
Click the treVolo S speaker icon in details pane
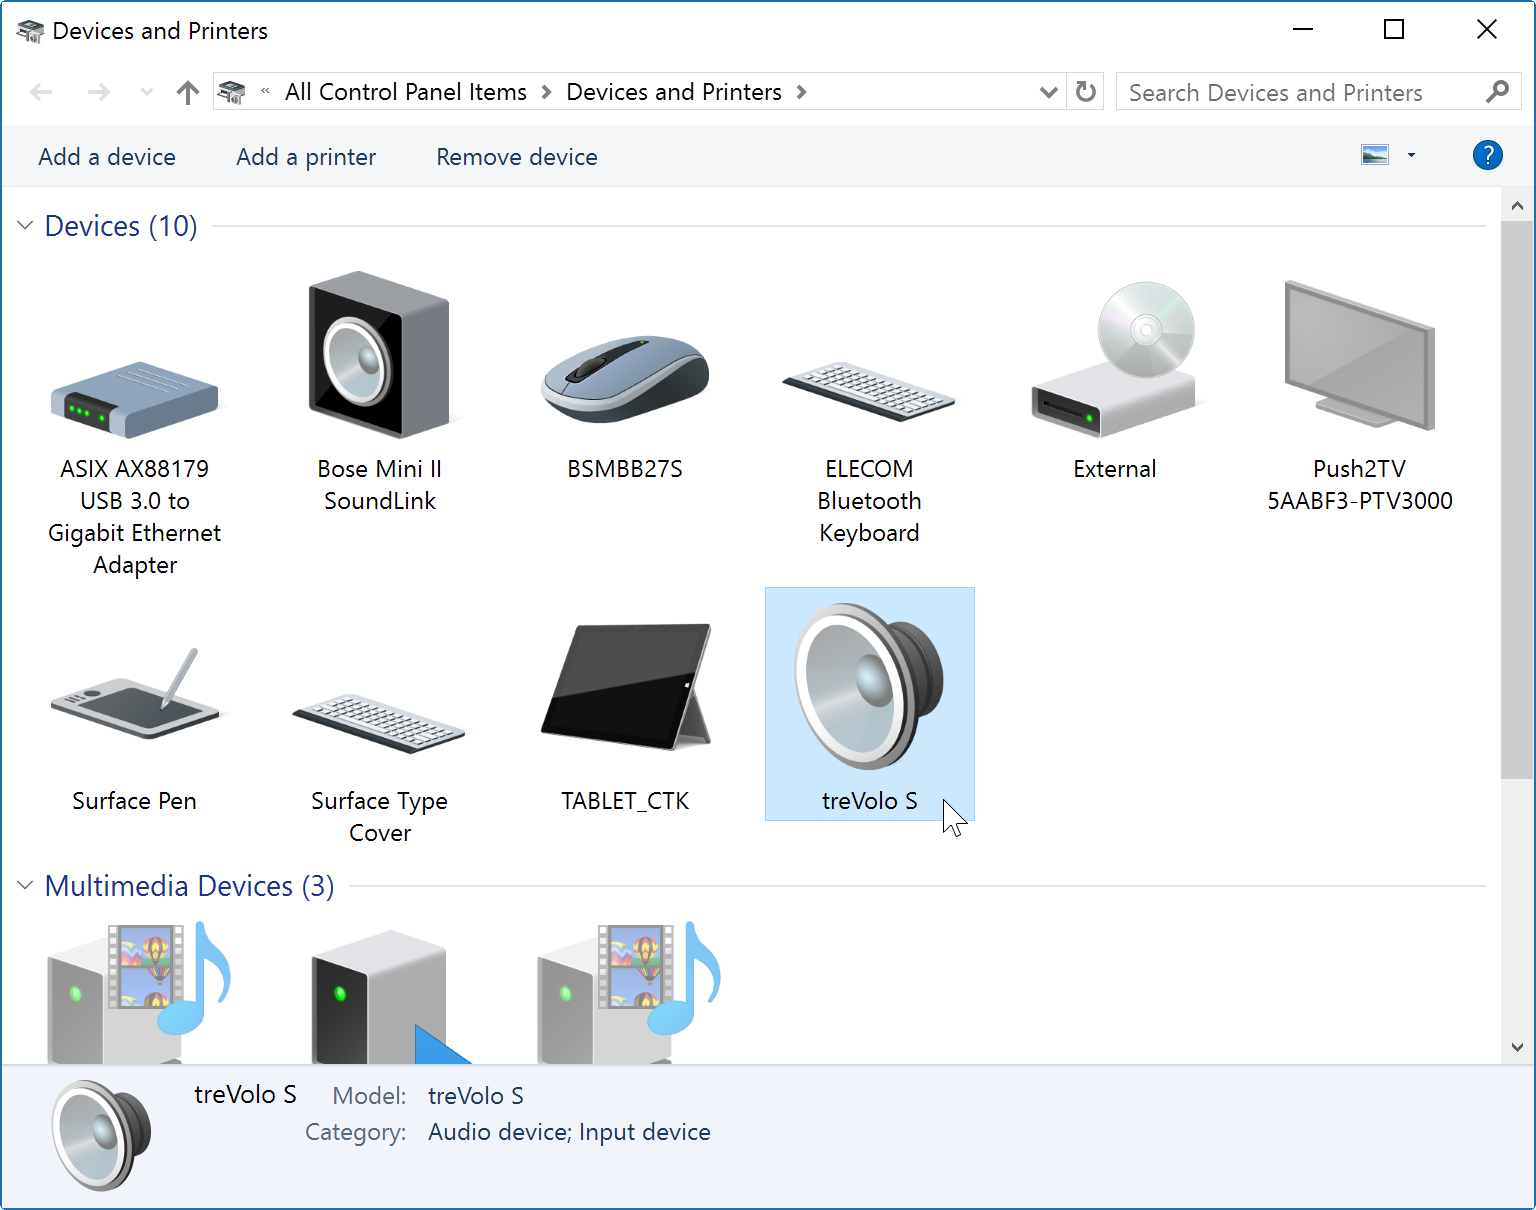pos(101,1135)
